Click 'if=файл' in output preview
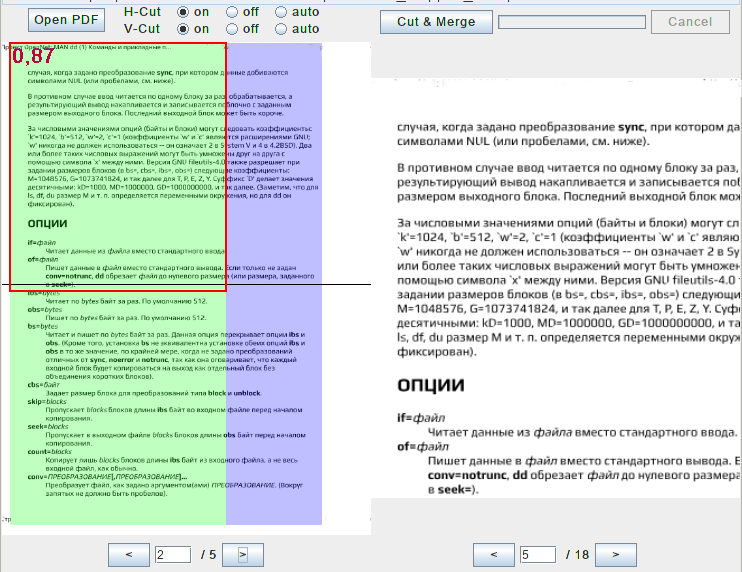Image resolution: width=742 pixels, height=572 pixels. (421, 418)
